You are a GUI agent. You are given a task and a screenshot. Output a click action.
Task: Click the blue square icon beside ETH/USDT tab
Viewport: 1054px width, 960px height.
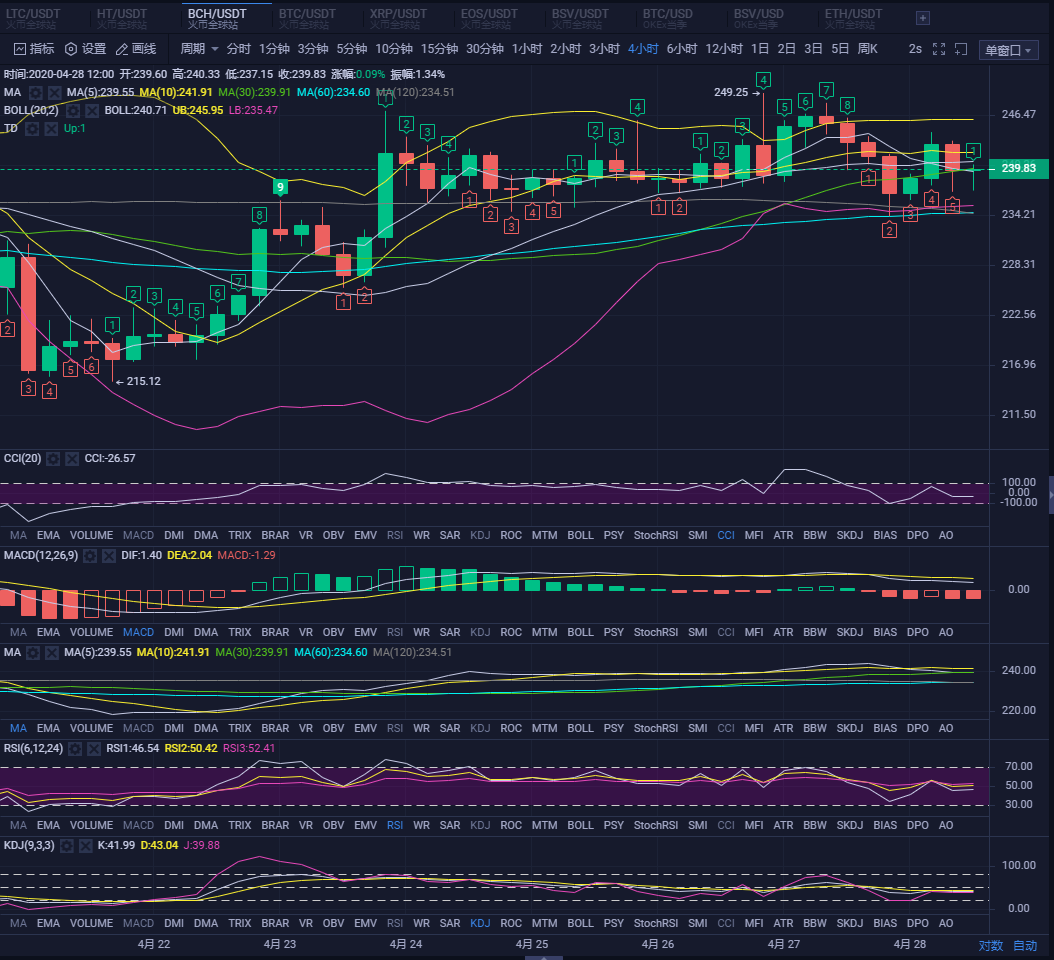coord(921,17)
